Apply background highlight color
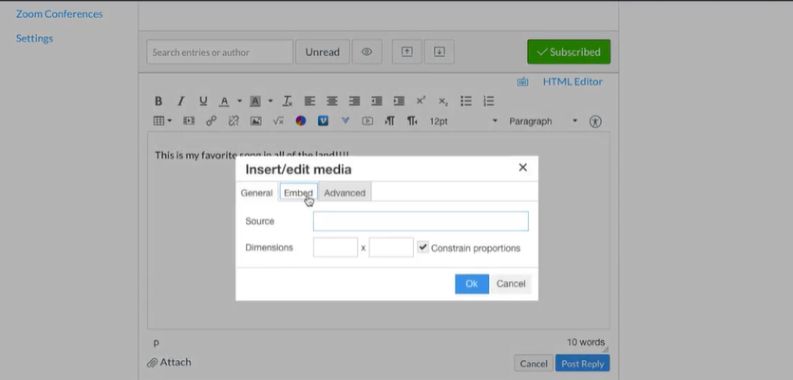 coord(255,101)
